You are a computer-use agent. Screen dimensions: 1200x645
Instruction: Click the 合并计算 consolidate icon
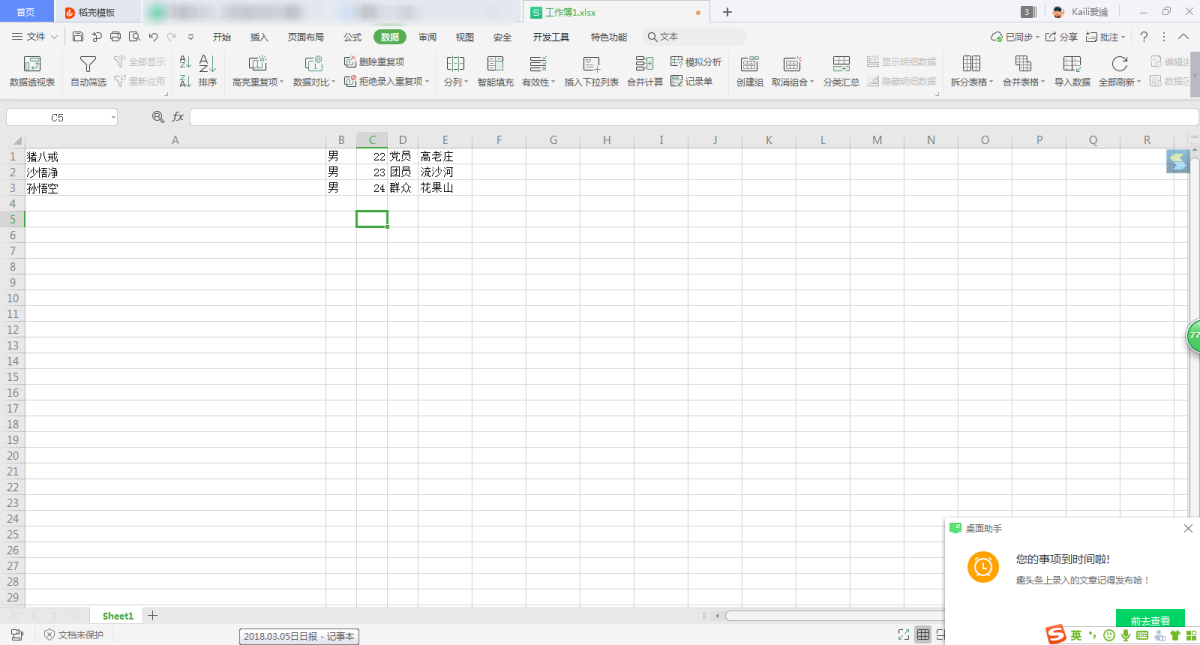645,71
